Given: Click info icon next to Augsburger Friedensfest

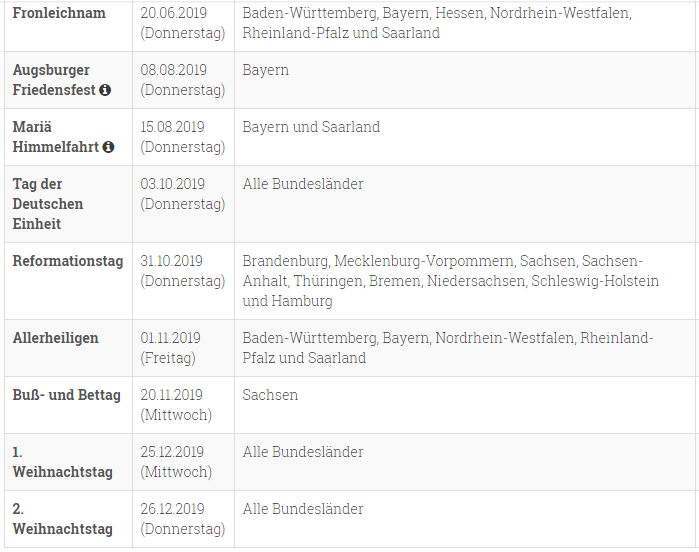Looking at the screenshot, I should point(105,90).
